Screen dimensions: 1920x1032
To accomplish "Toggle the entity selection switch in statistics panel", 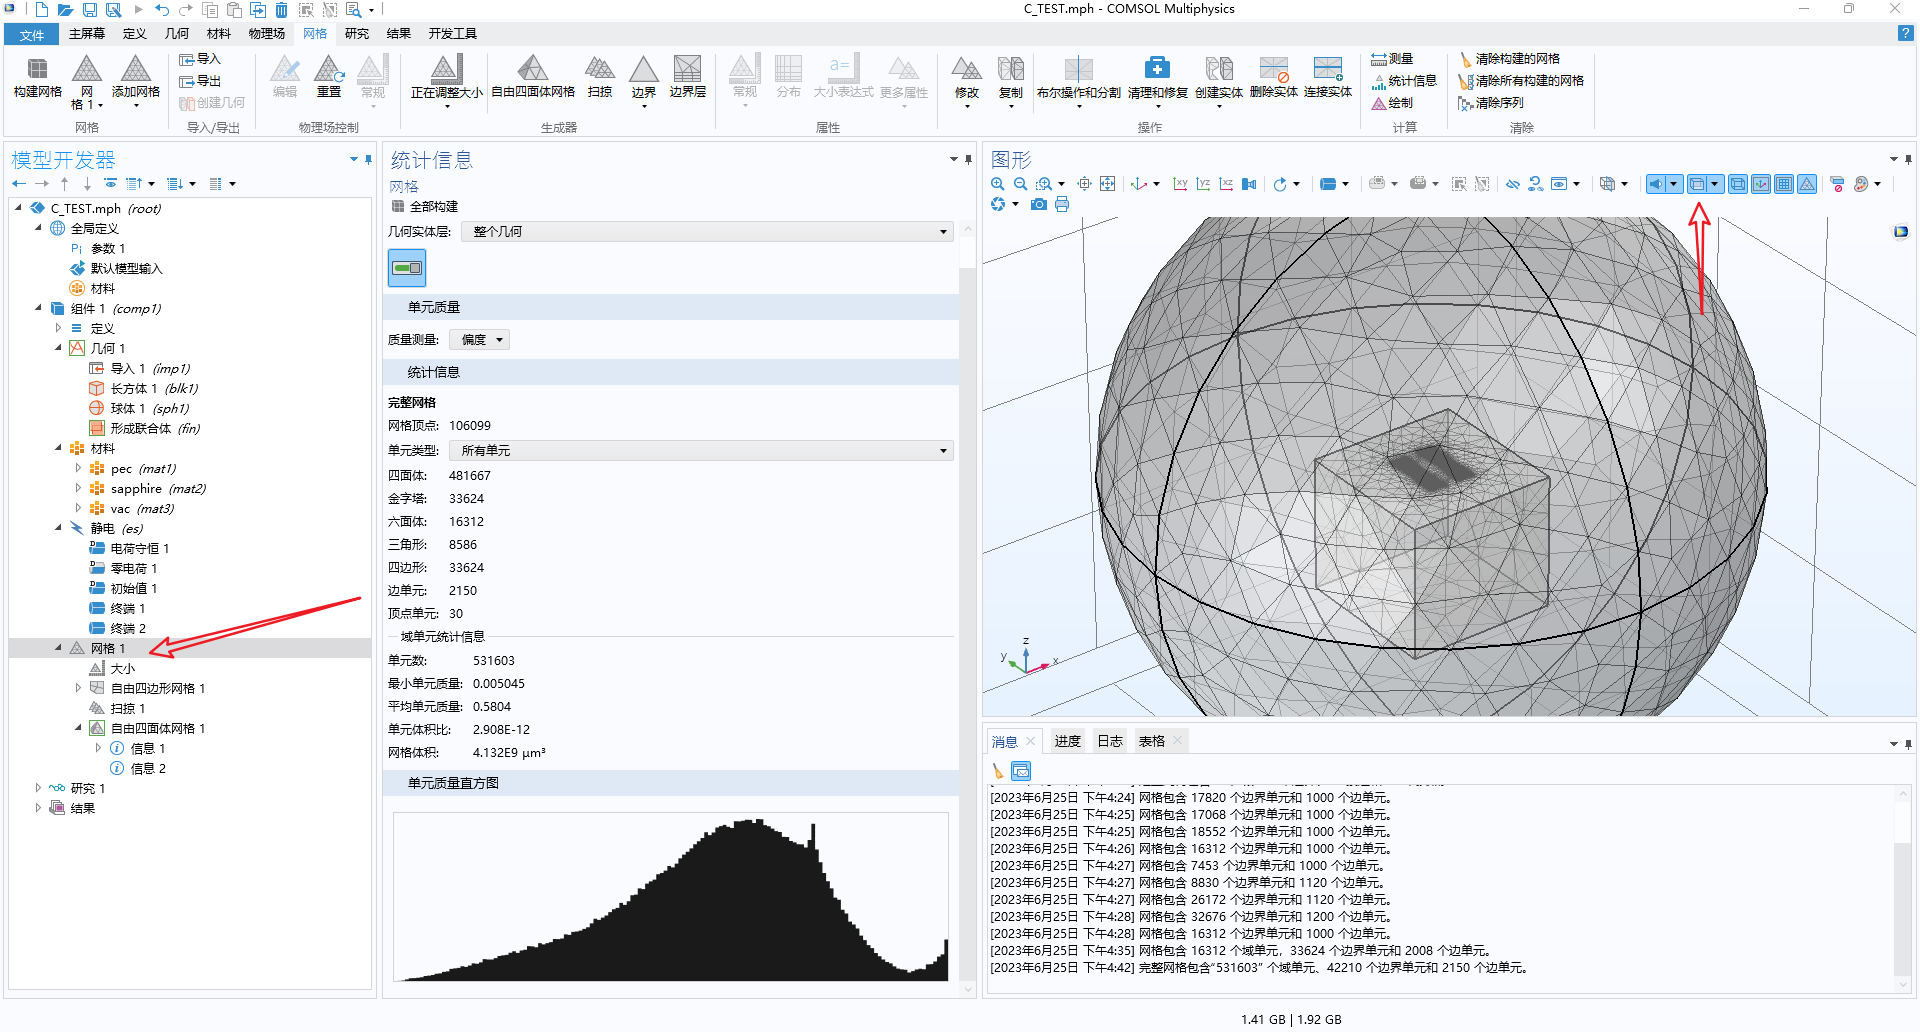I will [407, 268].
